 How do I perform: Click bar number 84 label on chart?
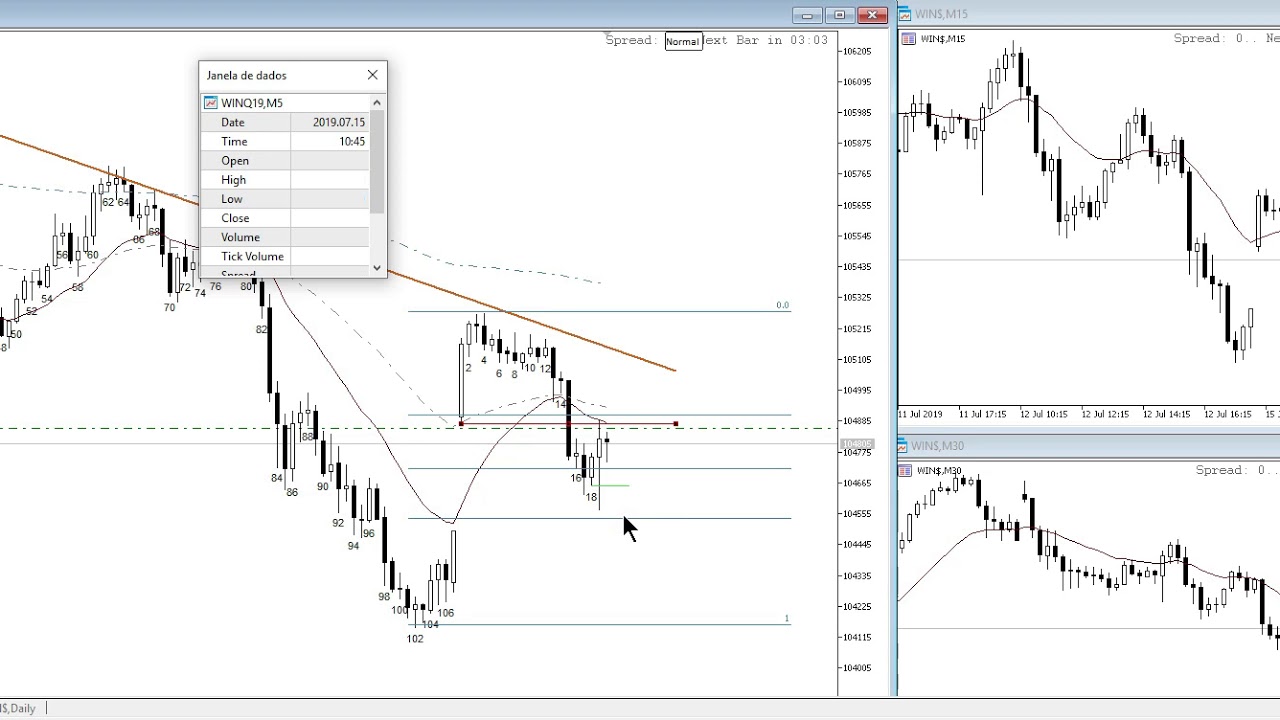277,478
